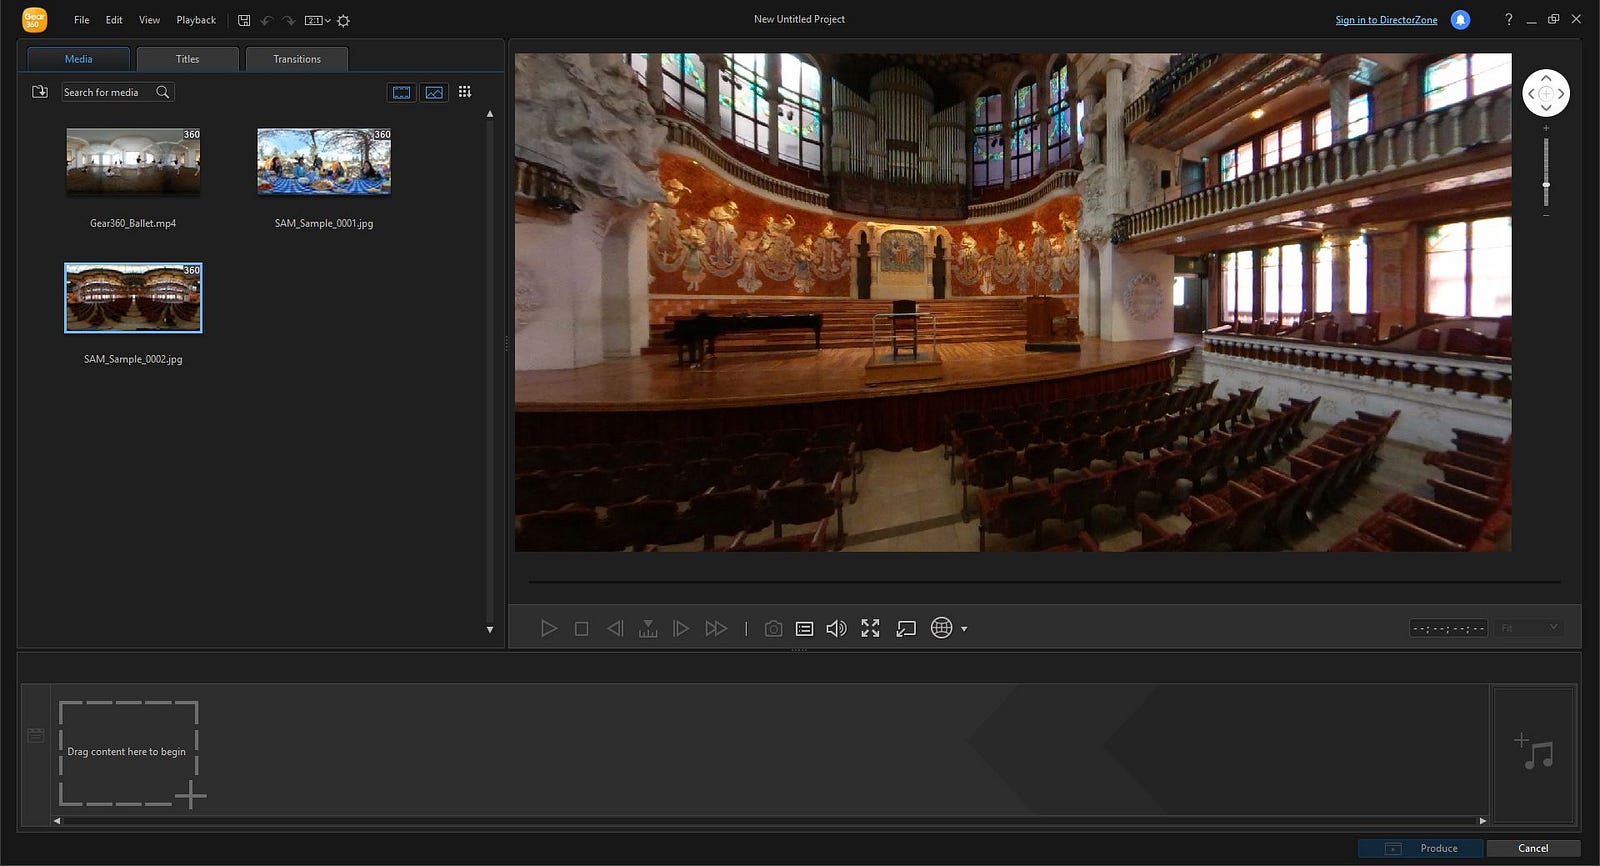The height and width of the screenshot is (866, 1600).
Task: Click the save project disk icon
Action: 244,20
